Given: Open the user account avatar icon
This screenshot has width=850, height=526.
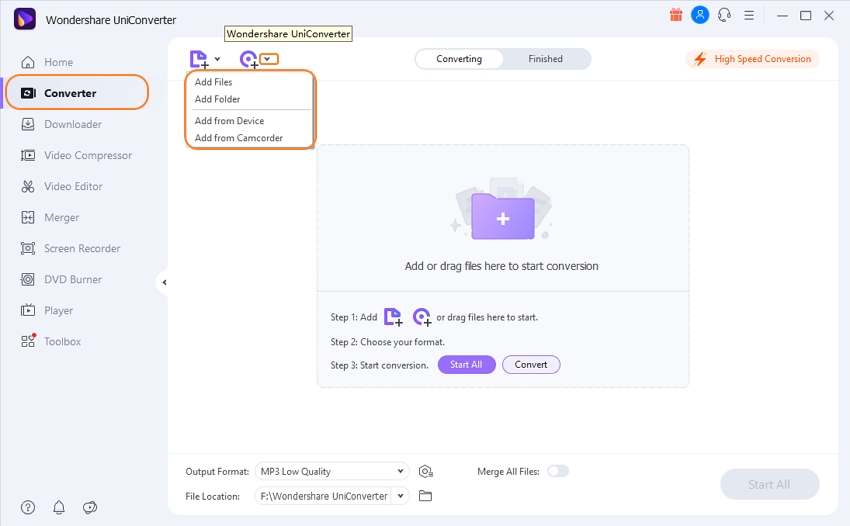Looking at the screenshot, I should click(700, 15).
